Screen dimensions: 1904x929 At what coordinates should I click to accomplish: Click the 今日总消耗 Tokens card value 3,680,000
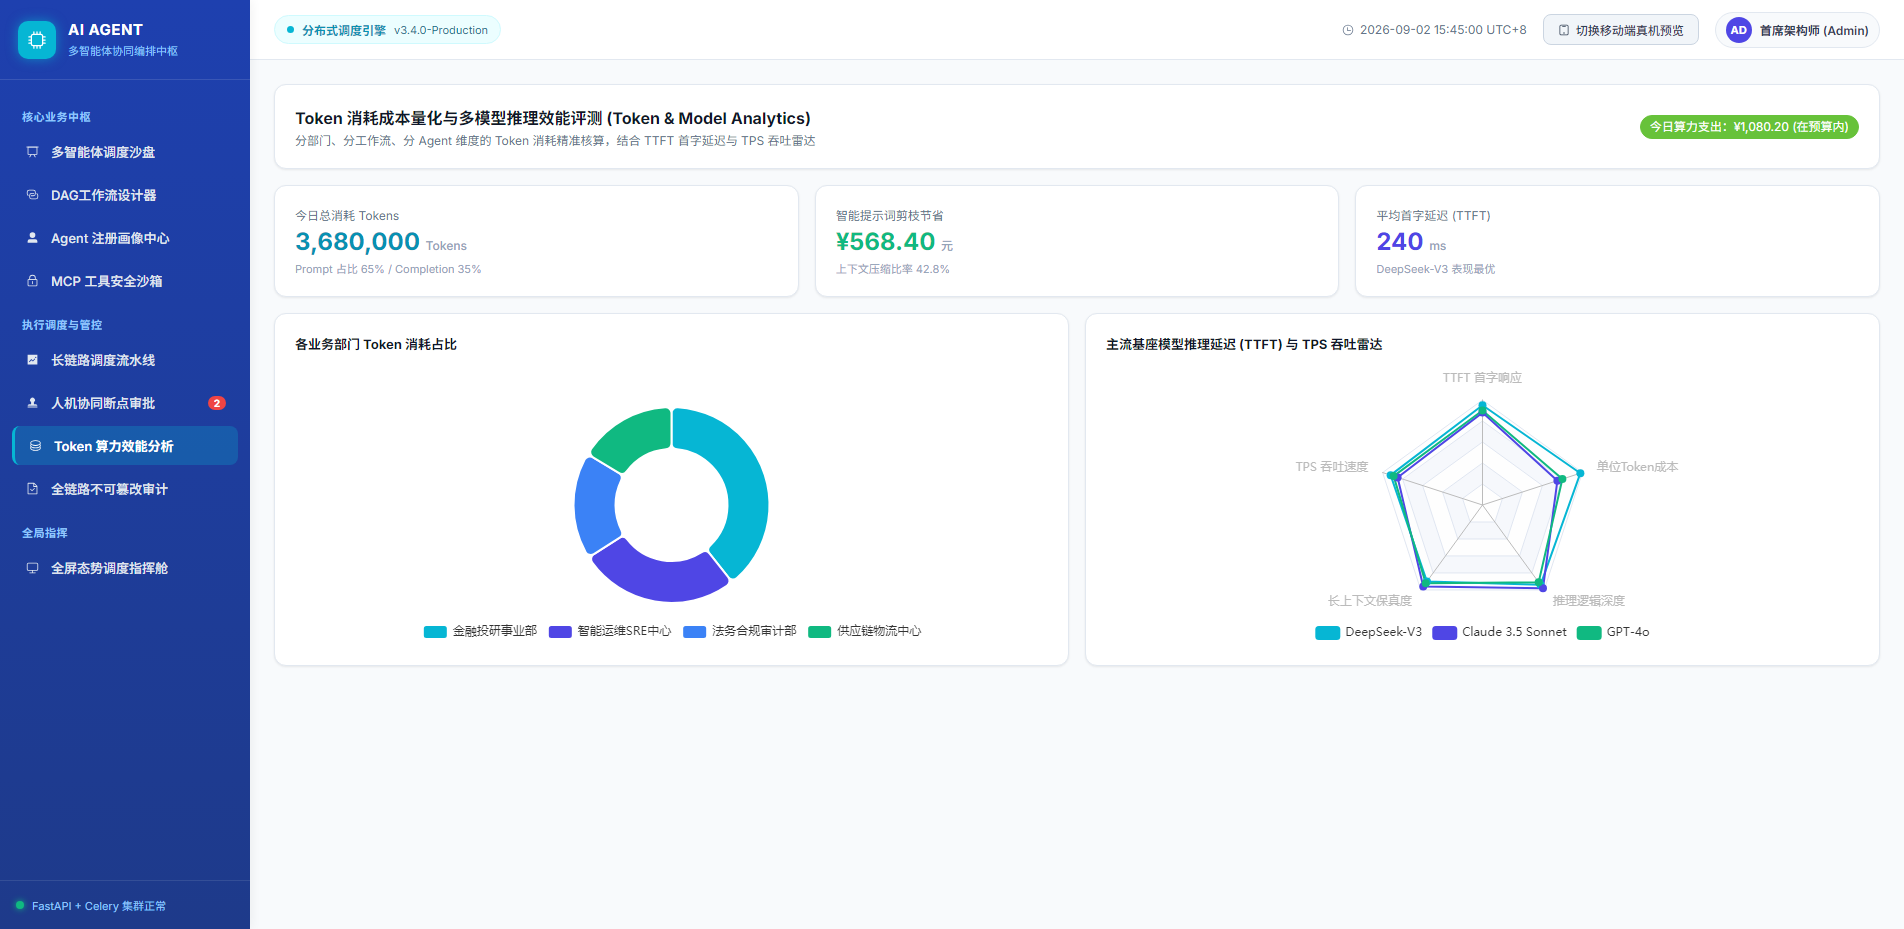tap(357, 242)
